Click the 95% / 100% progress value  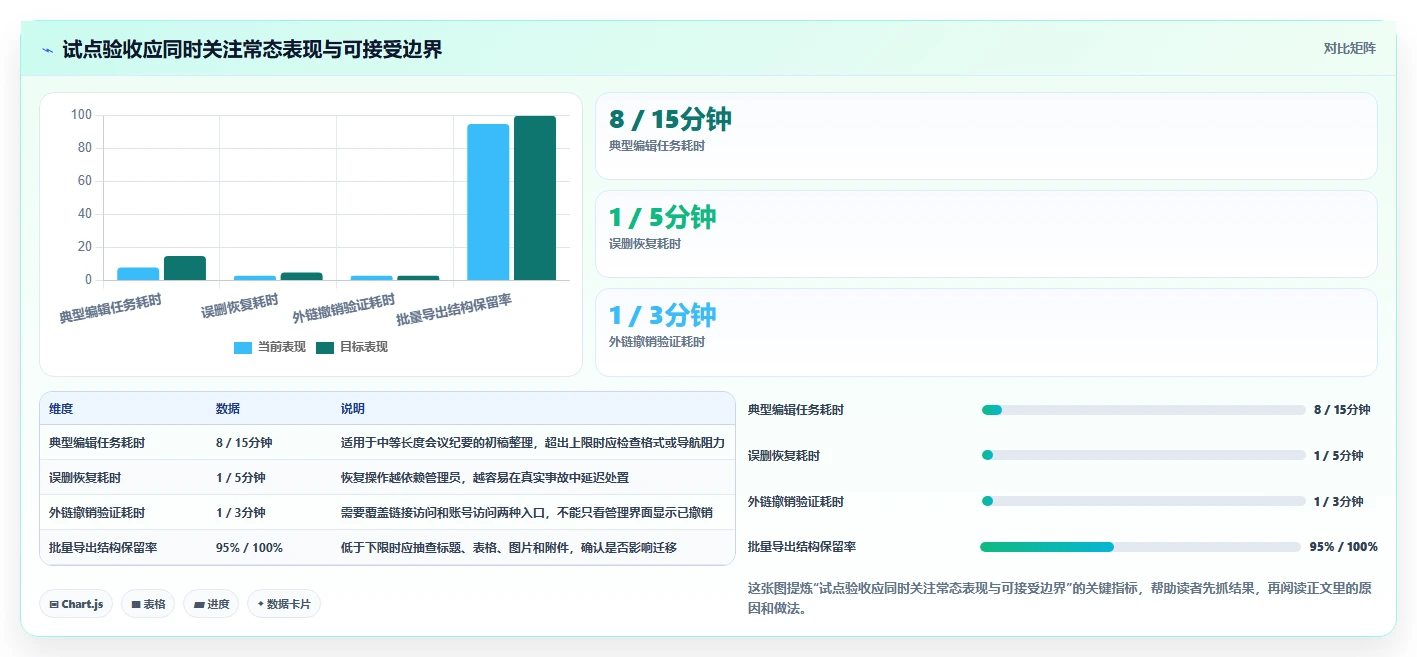click(x=1344, y=547)
